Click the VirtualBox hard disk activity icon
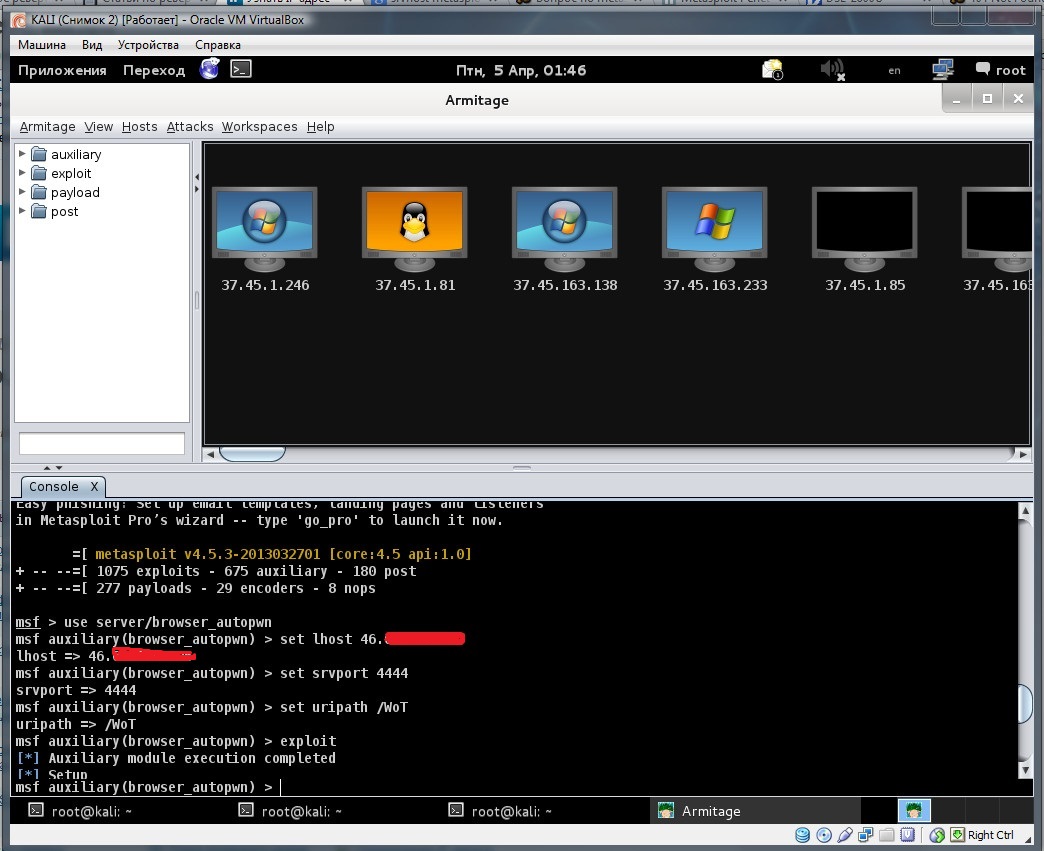The image size is (1044, 851). pos(802,835)
